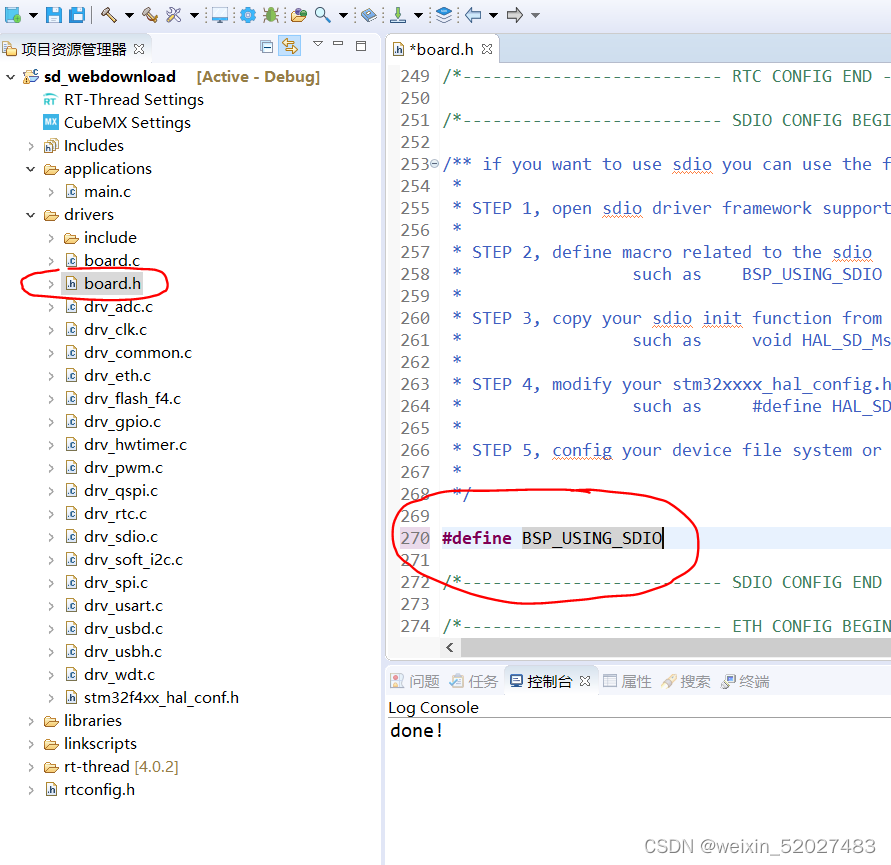Open the SDK Manager layers icon
The height and width of the screenshot is (865, 891).
[446, 14]
